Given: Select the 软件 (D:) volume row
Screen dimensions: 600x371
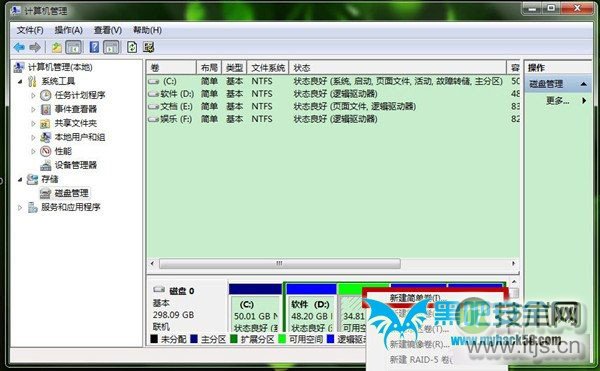Looking at the screenshot, I should coord(332,94).
